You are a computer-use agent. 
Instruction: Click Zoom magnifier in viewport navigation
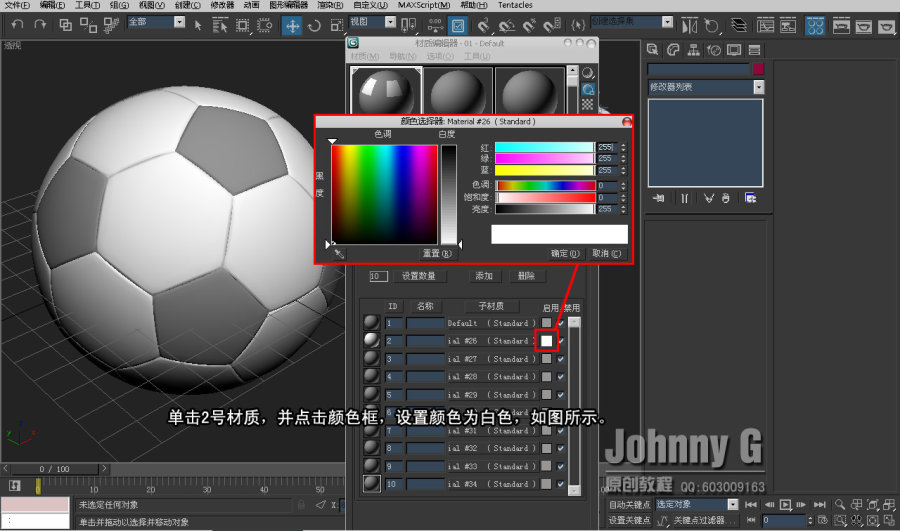coord(840,505)
